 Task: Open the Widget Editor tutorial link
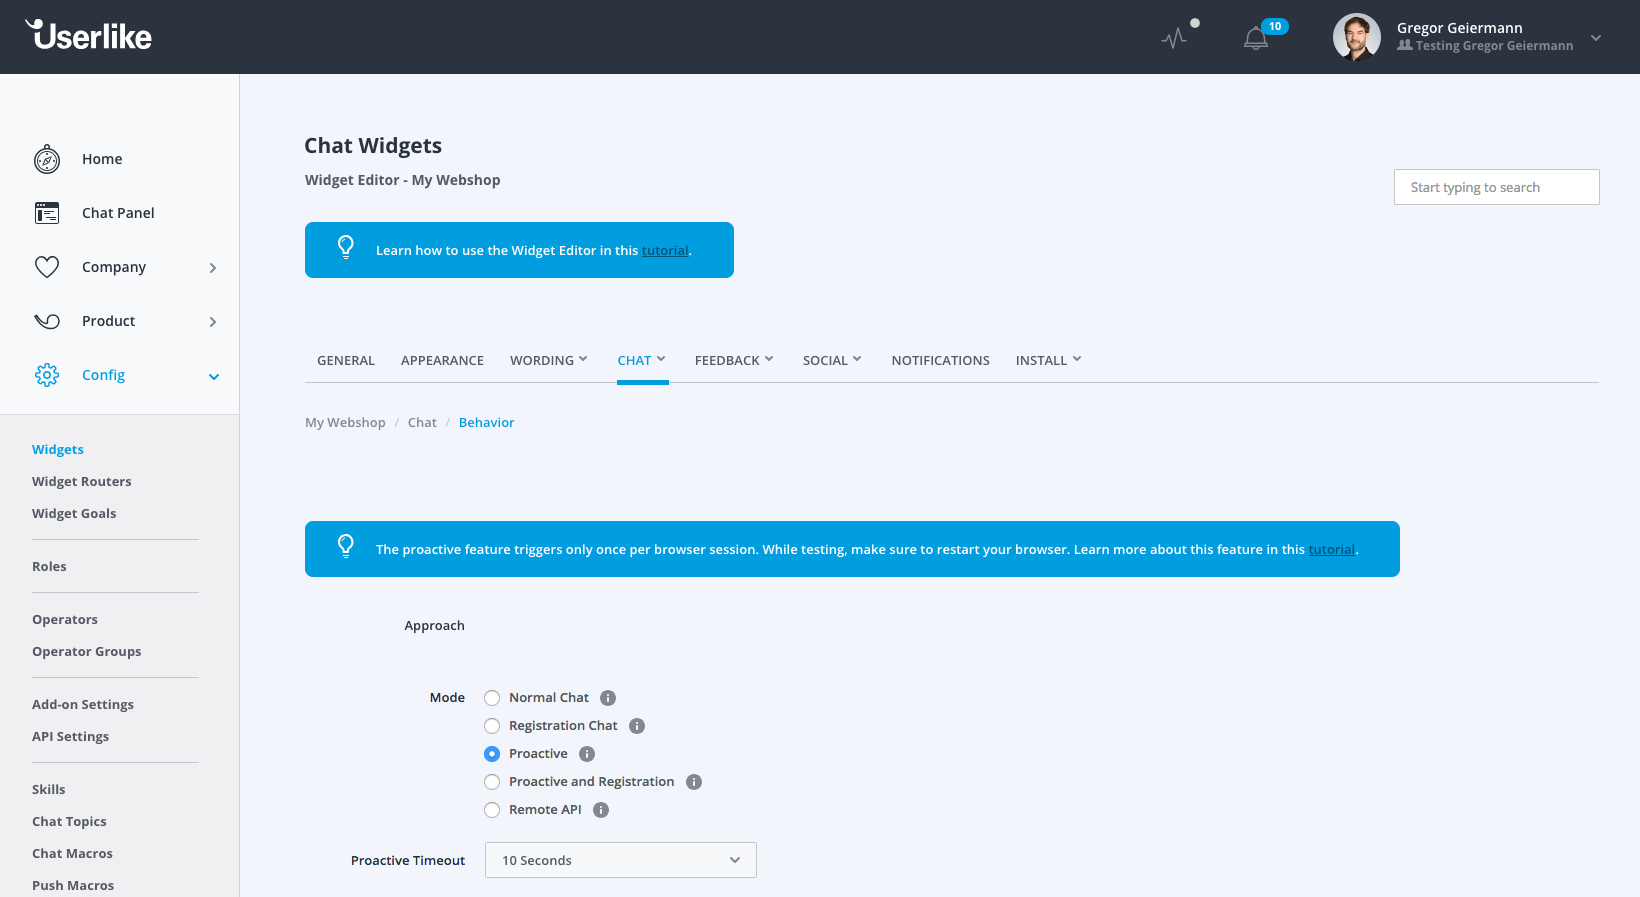[x=665, y=251]
